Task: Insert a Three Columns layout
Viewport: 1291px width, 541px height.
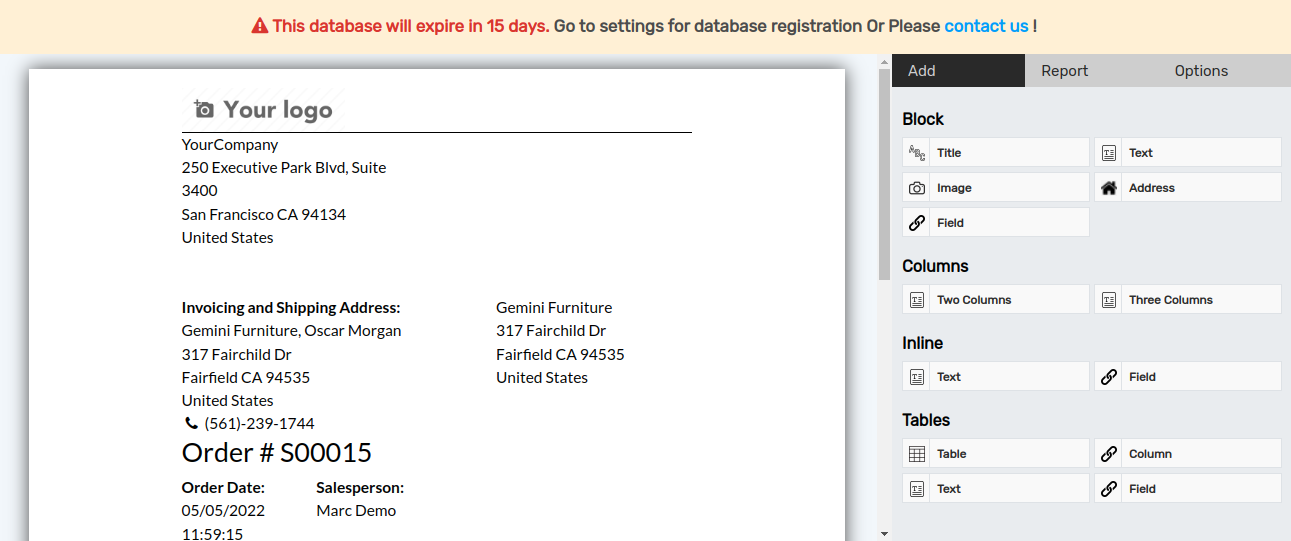Action: click(x=1188, y=300)
